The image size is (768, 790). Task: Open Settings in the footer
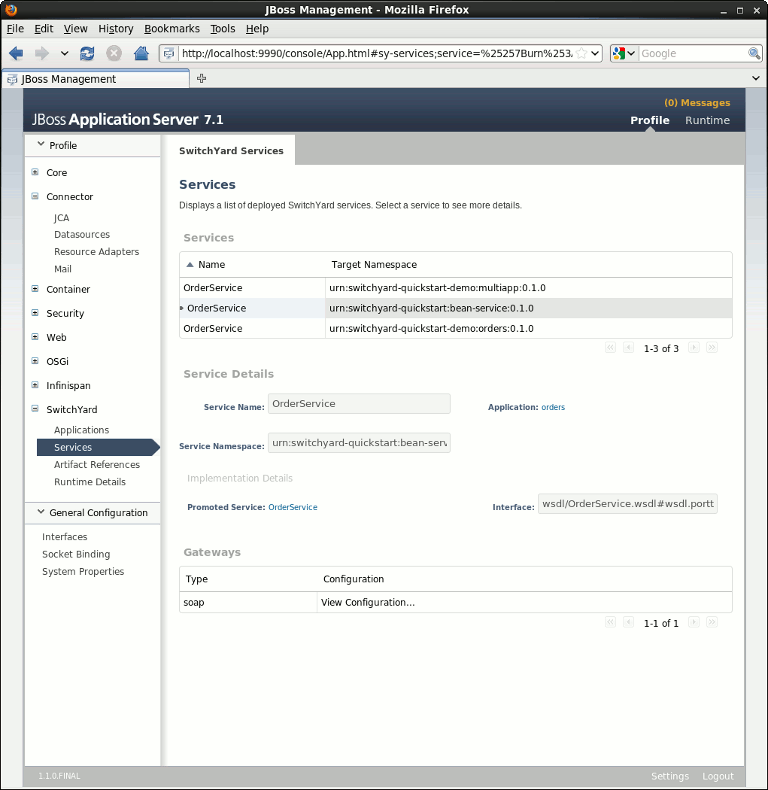pos(670,776)
